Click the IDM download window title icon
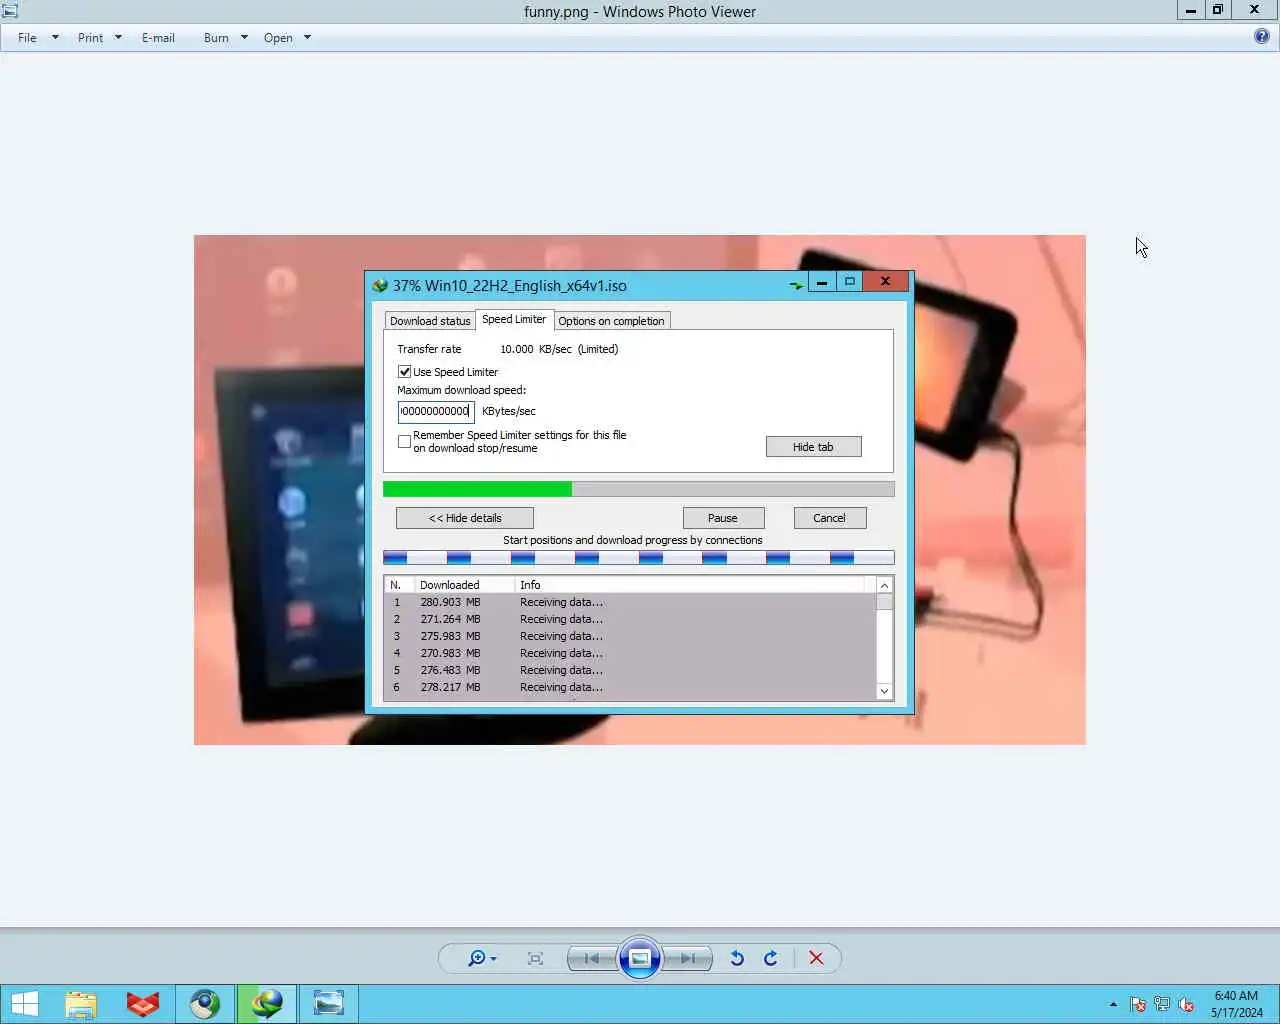1280x1024 pixels. pyautogui.click(x=380, y=285)
